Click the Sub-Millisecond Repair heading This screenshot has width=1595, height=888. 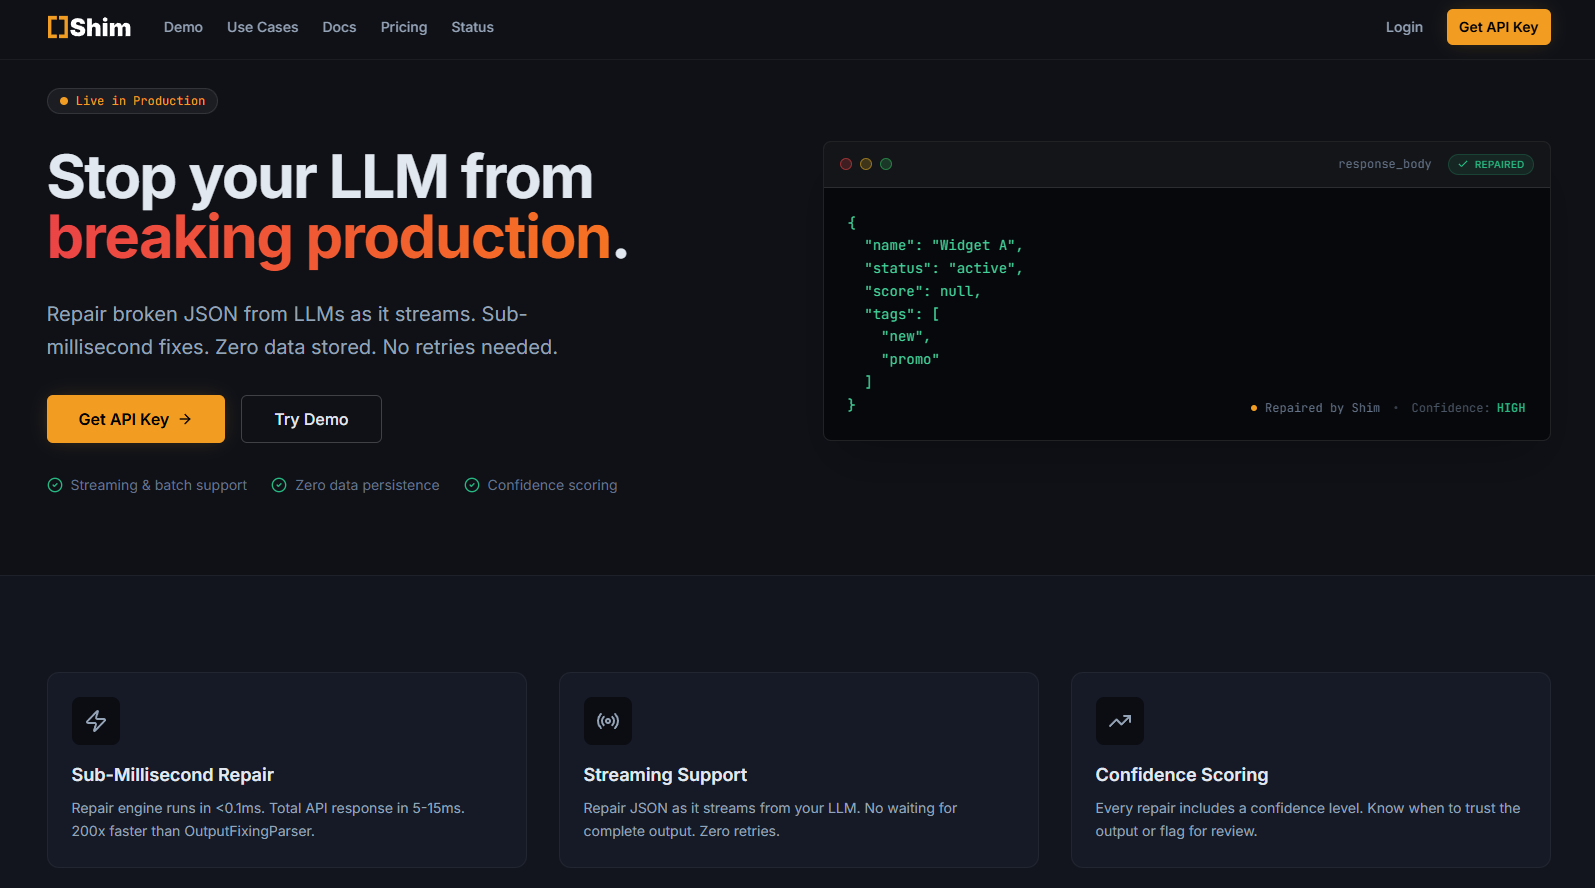click(172, 775)
